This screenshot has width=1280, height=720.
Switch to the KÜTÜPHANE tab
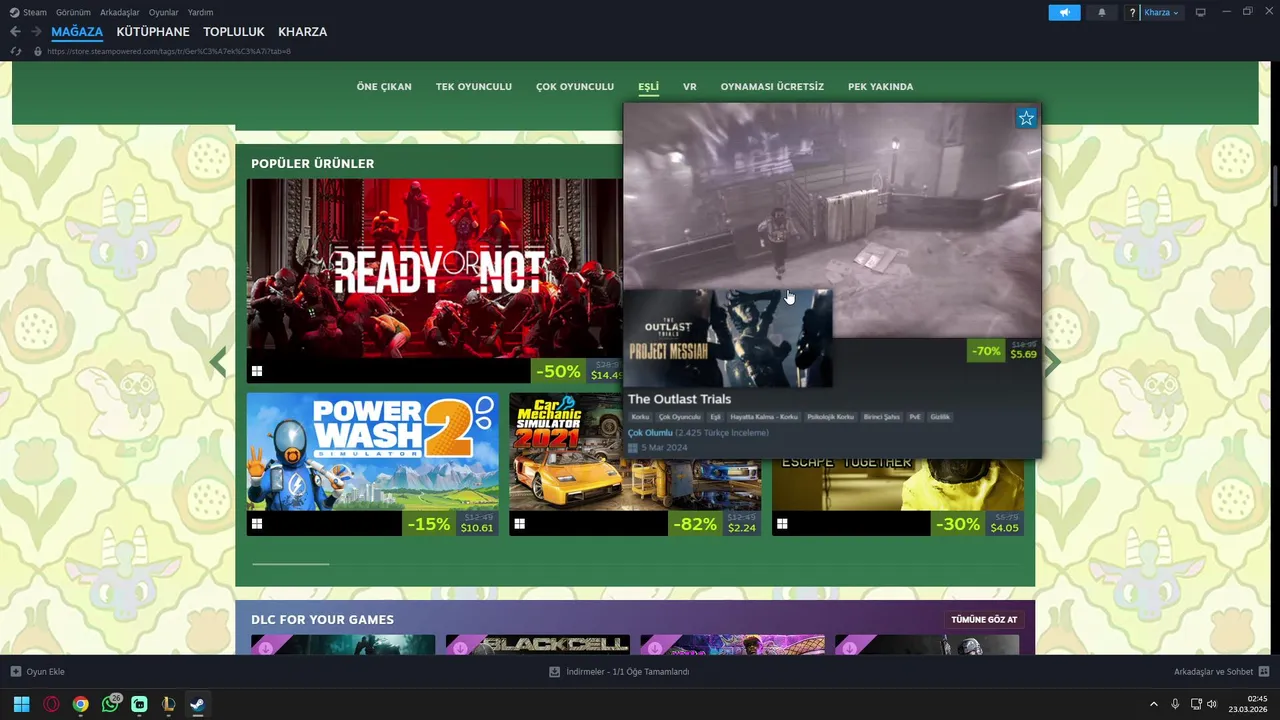[153, 32]
